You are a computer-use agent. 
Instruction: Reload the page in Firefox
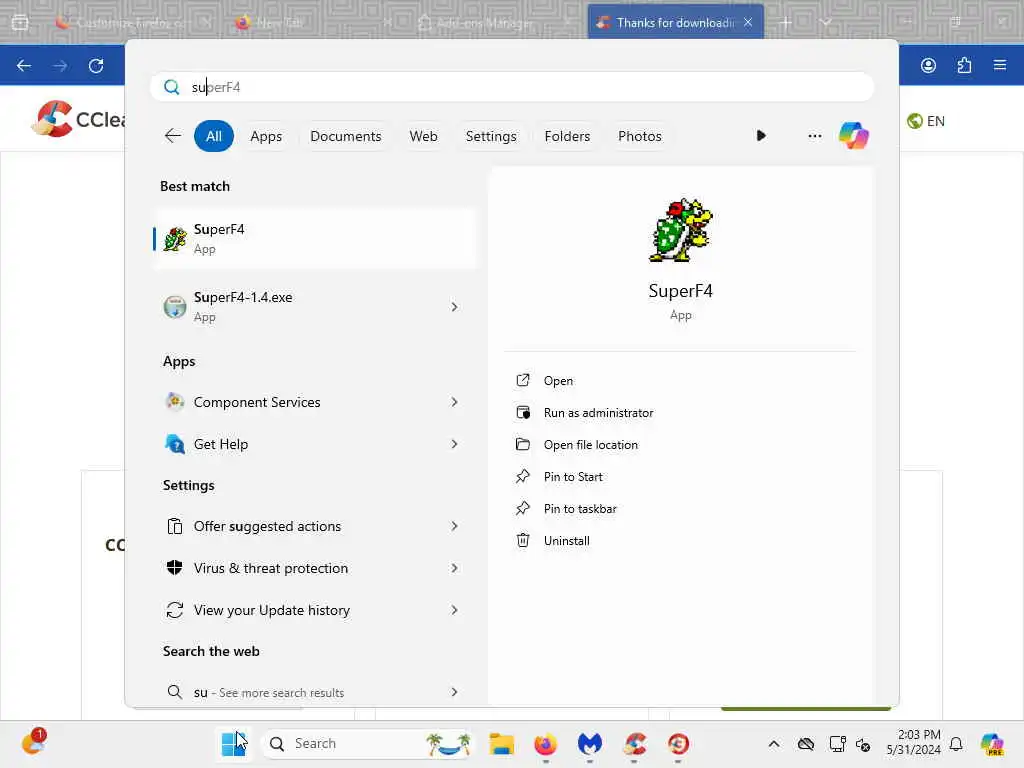click(96, 65)
